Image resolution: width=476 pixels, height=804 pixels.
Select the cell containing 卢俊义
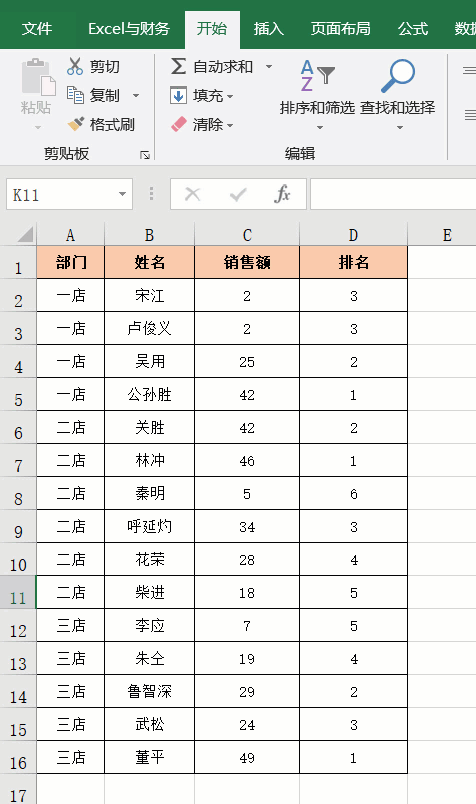(x=149, y=328)
